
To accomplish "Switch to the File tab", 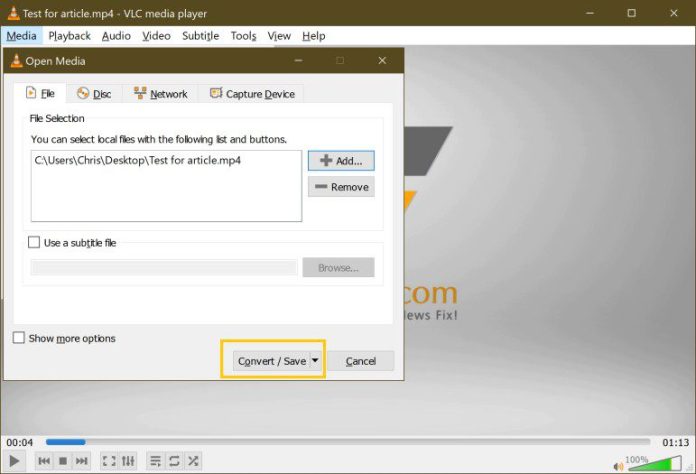I will click(40, 94).
